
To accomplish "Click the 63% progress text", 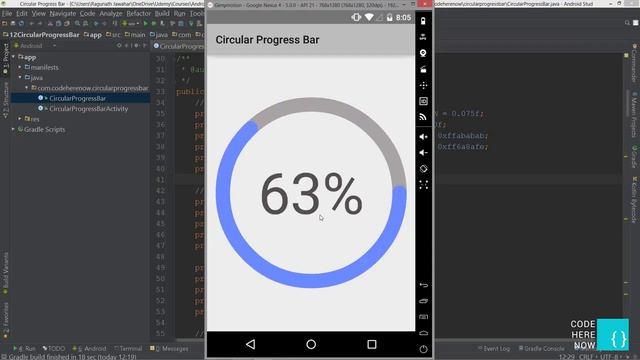I will (311, 194).
